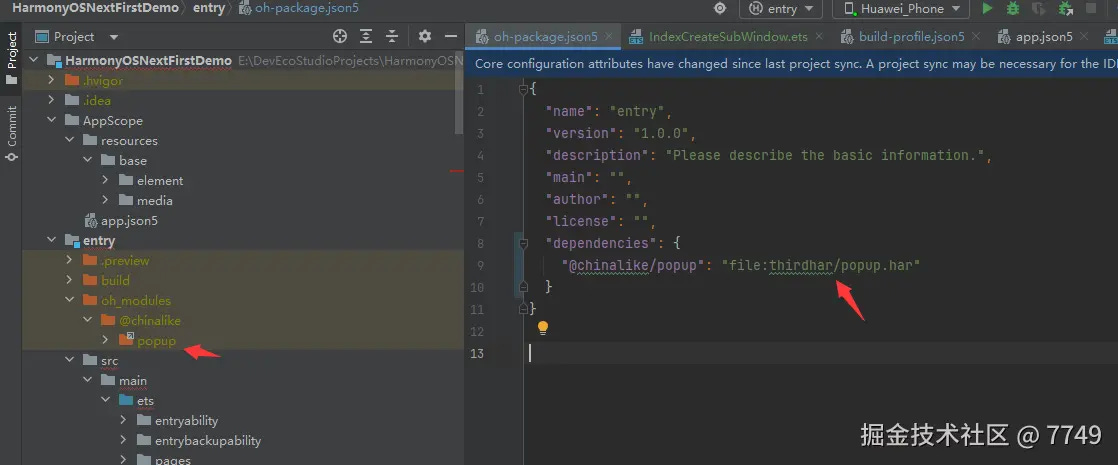Click "@chinalike/popup" key on line 9
Viewport: 1118px width, 465px height.
tap(632, 265)
